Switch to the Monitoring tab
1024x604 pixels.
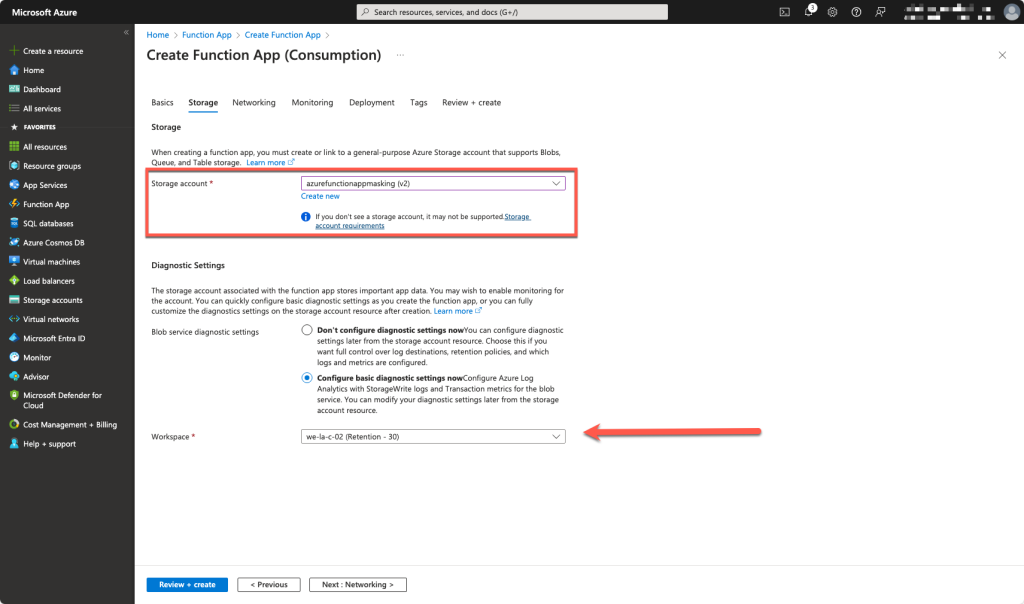[x=312, y=103]
